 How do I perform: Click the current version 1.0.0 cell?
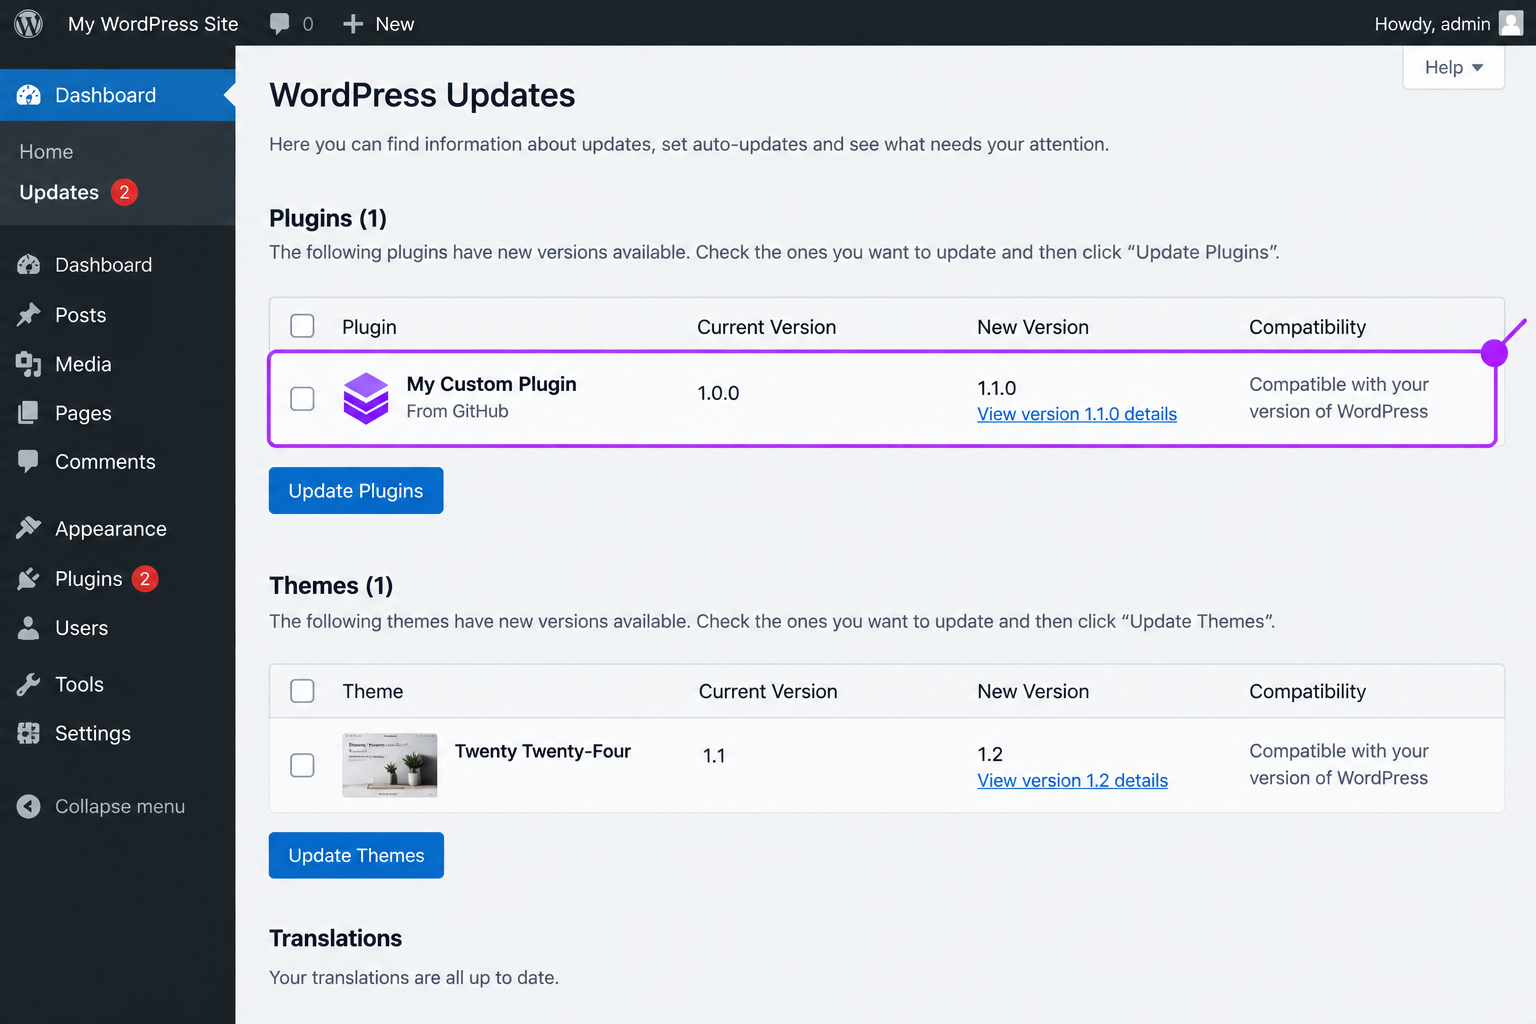pos(718,393)
